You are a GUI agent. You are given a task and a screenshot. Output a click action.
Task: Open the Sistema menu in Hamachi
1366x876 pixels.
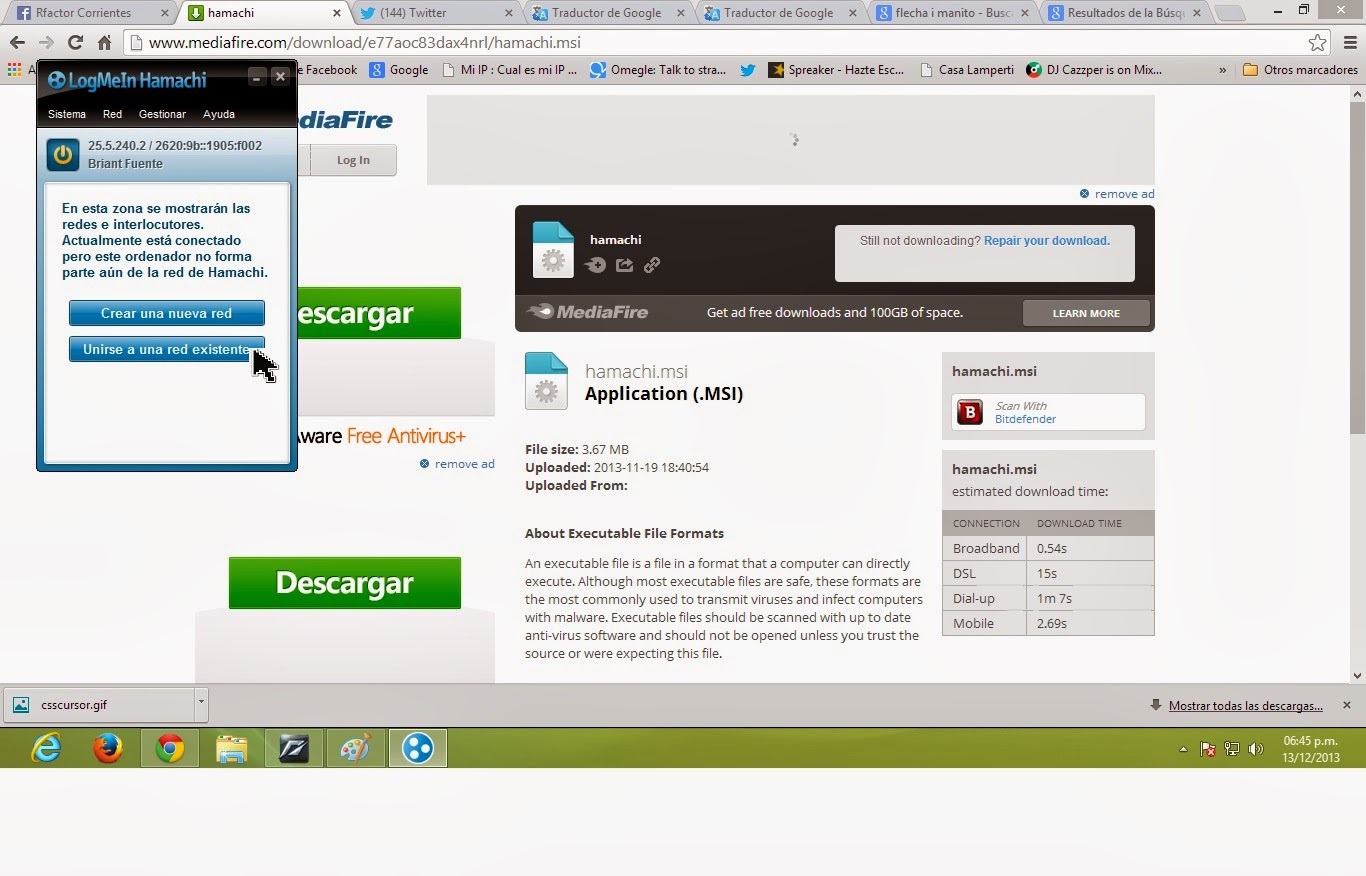point(67,114)
